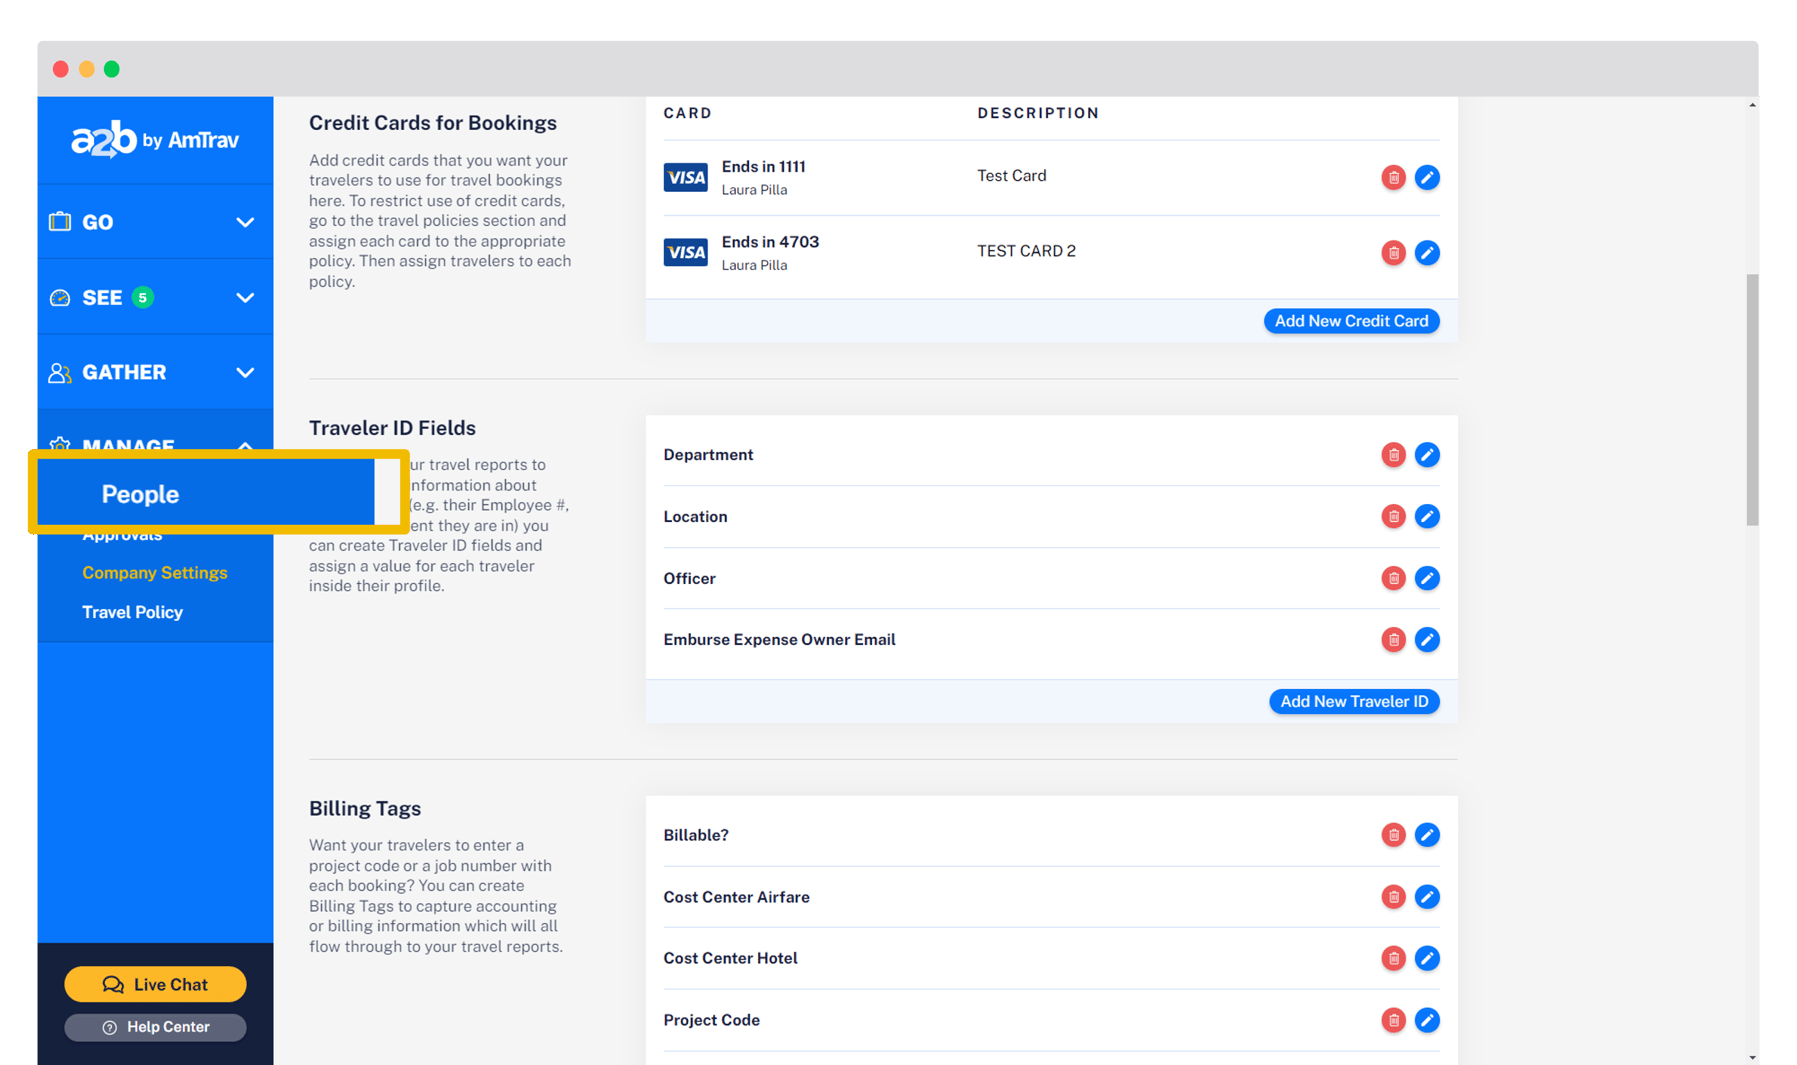Screen dimensions: 1797x1065
Task: Expand the SEE section
Action: coord(245,297)
